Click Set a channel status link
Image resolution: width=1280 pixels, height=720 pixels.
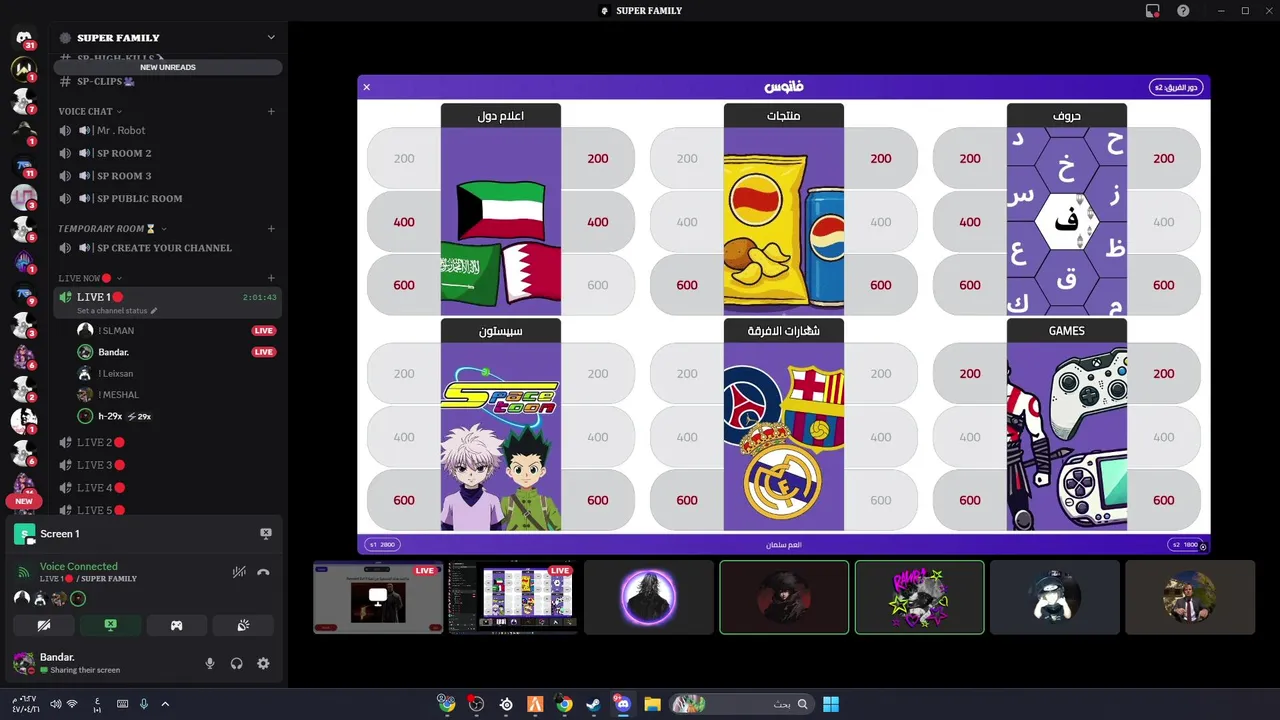[117, 311]
